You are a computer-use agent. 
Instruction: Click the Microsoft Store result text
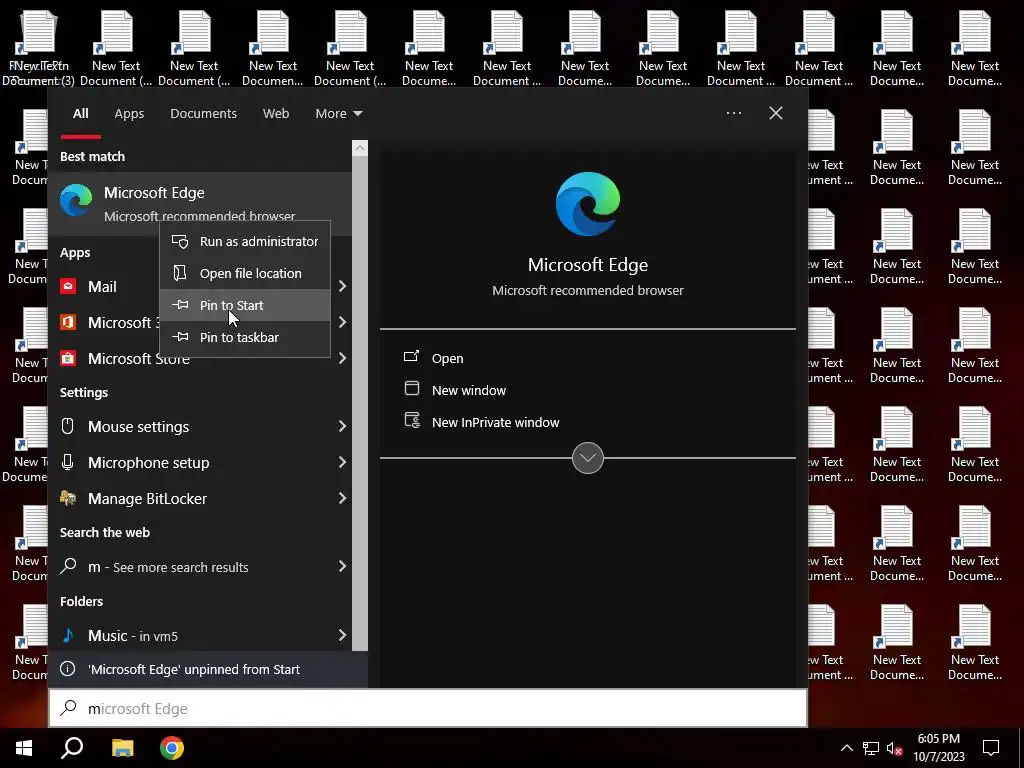tap(138, 359)
